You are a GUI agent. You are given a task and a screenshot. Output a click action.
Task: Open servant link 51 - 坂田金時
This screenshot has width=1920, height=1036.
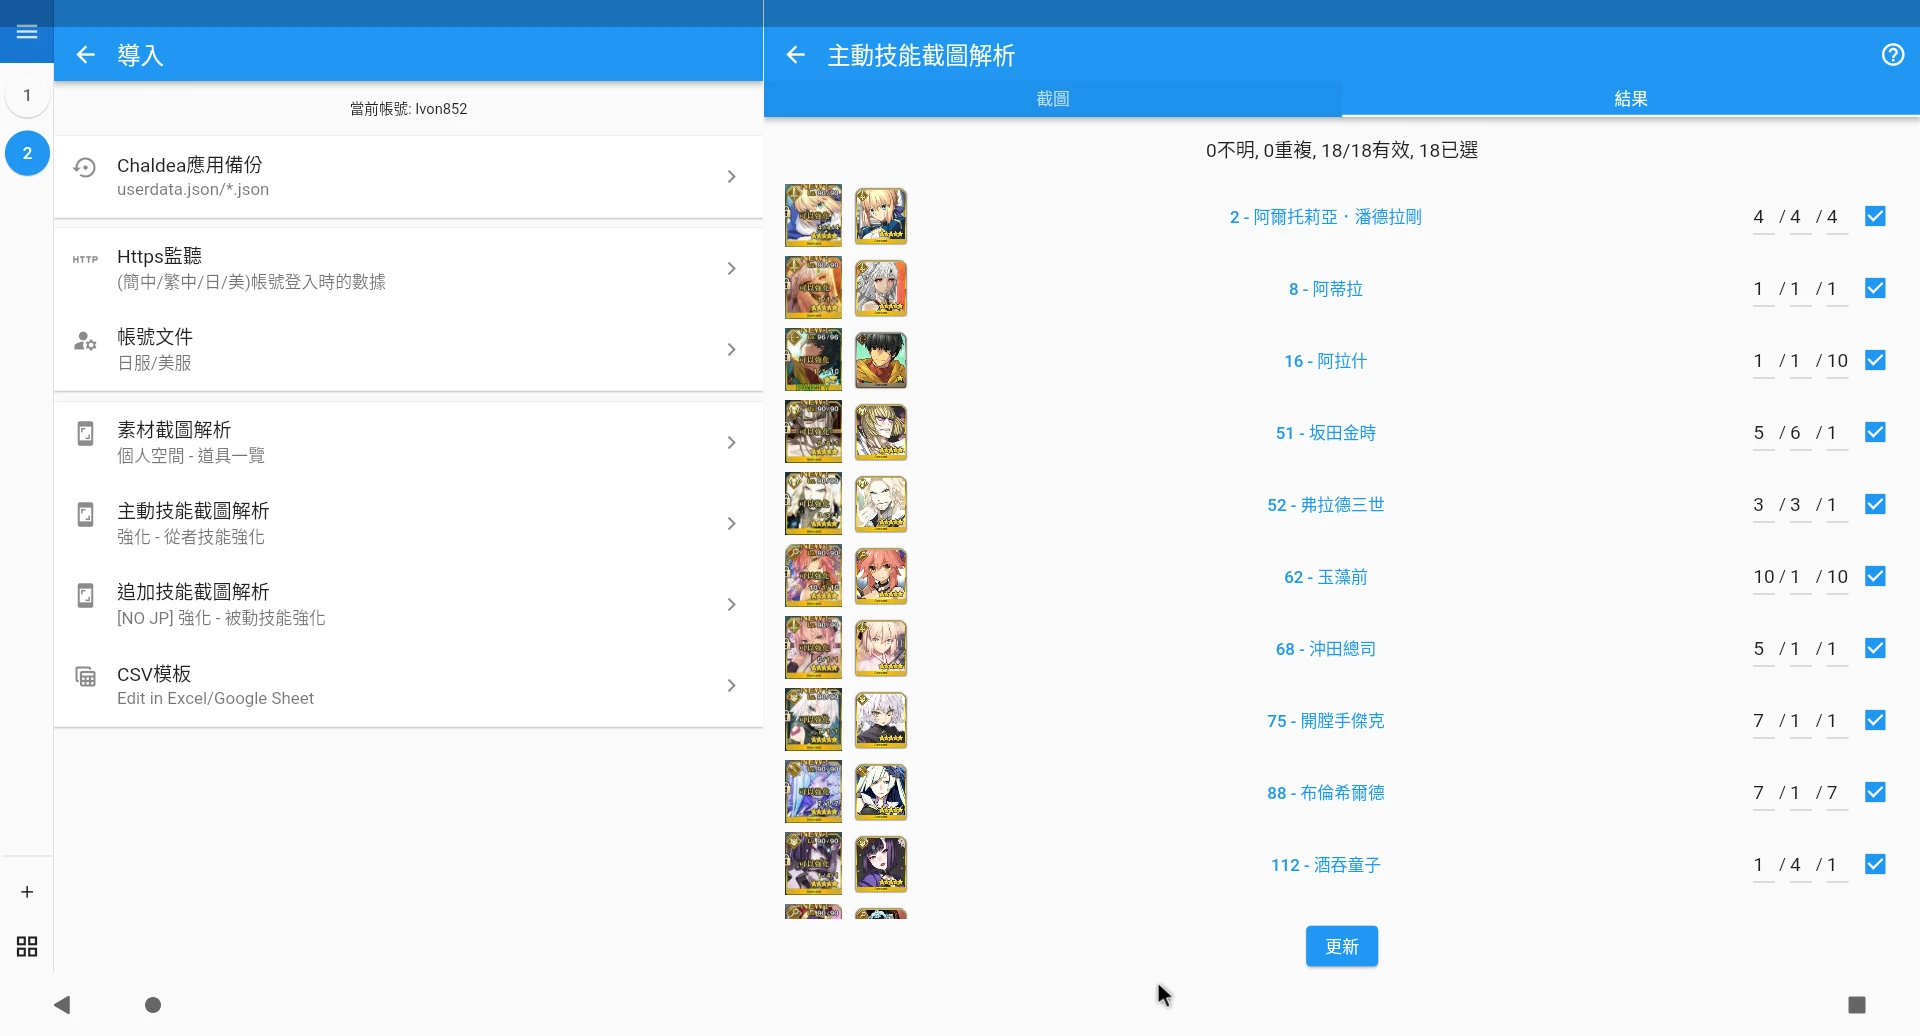point(1326,433)
